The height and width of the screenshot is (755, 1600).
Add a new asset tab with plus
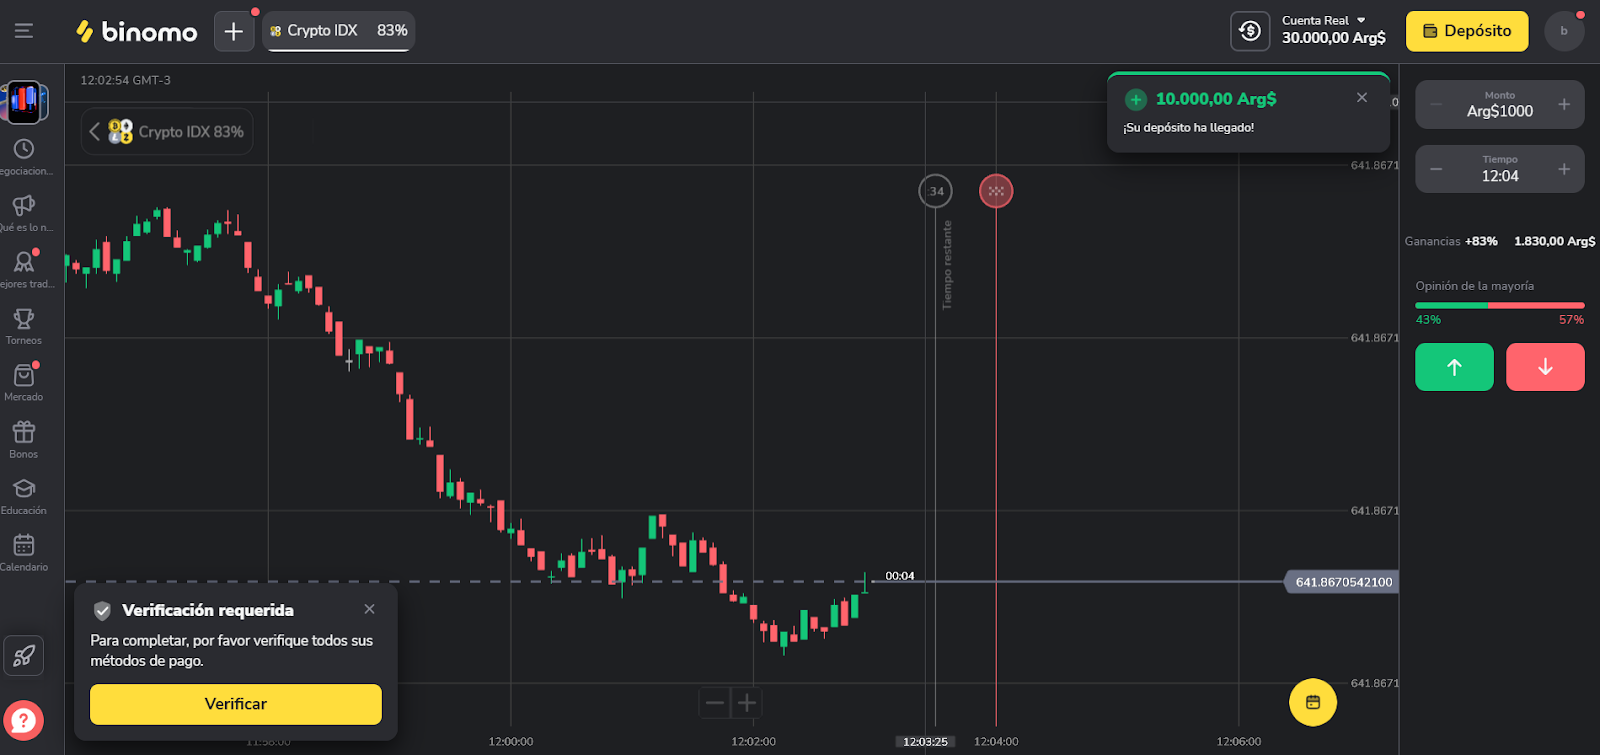point(233,31)
